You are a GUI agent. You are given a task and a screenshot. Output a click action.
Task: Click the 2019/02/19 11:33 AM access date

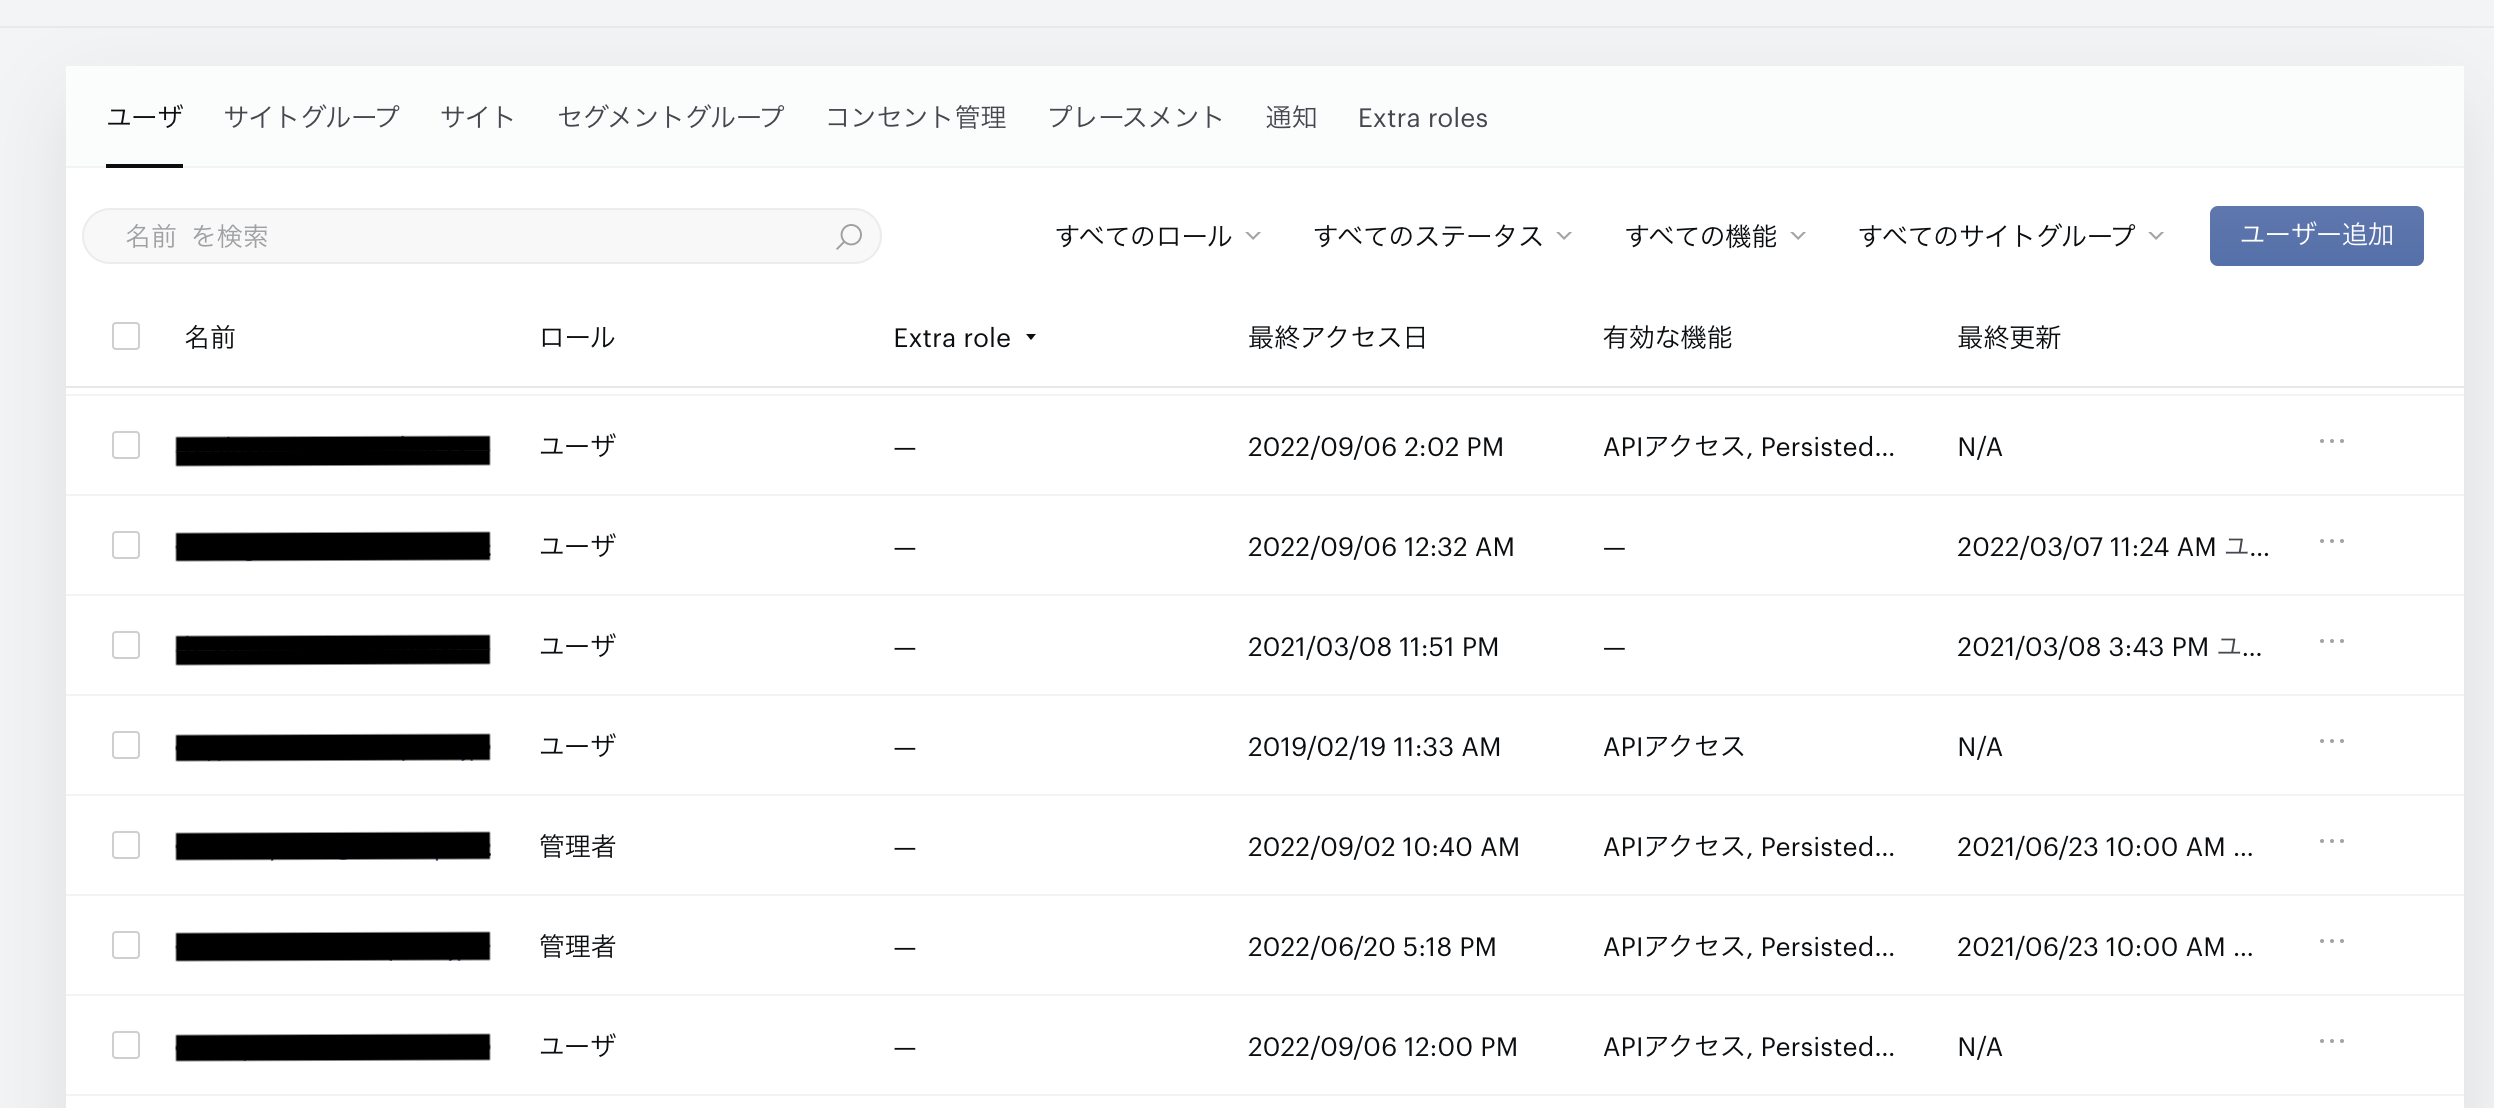(x=1374, y=747)
